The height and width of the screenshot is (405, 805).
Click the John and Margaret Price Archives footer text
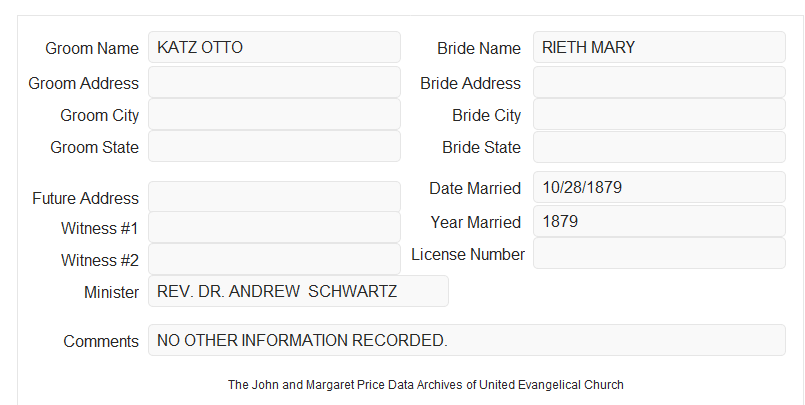[x=426, y=385]
